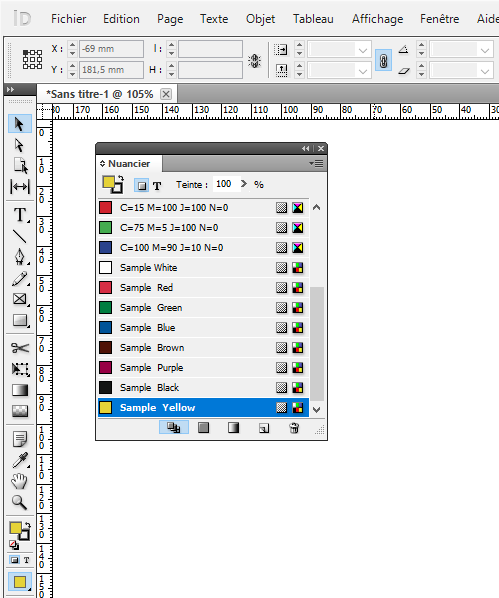This screenshot has height=598, width=499.
Task: Click the reference point locator grid
Action: [x=32, y=59]
